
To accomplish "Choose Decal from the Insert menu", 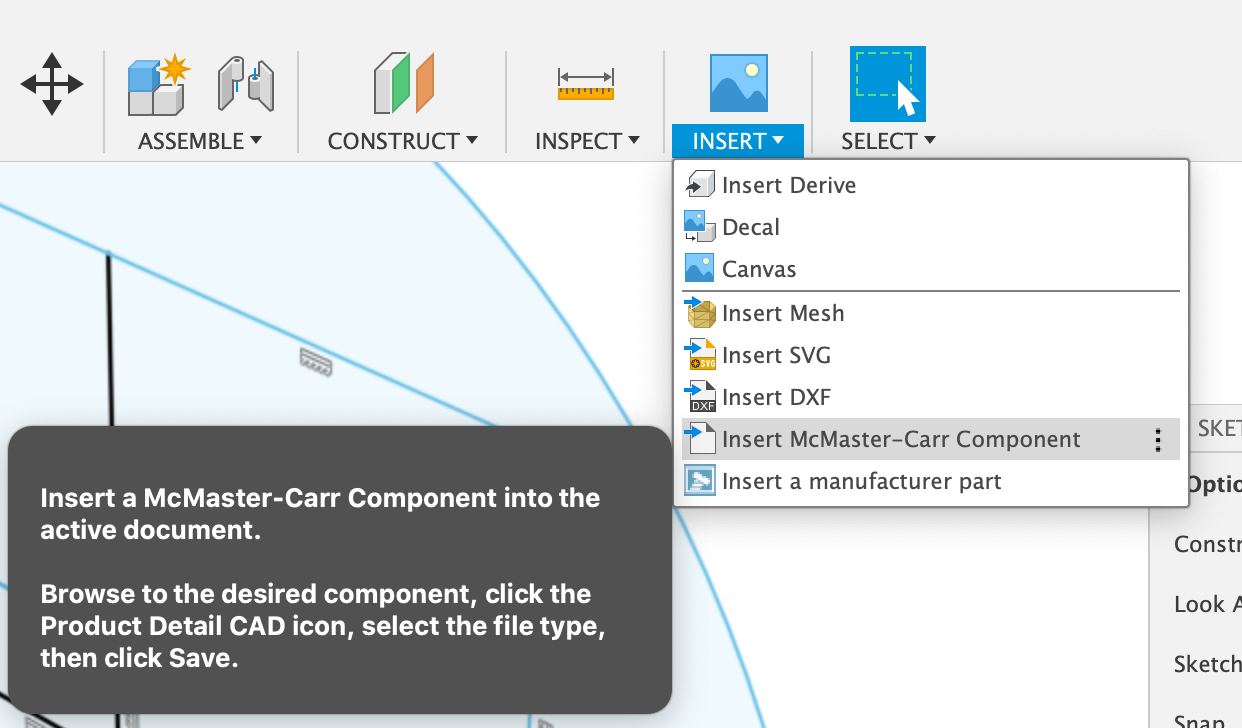I will tap(931, 227).
